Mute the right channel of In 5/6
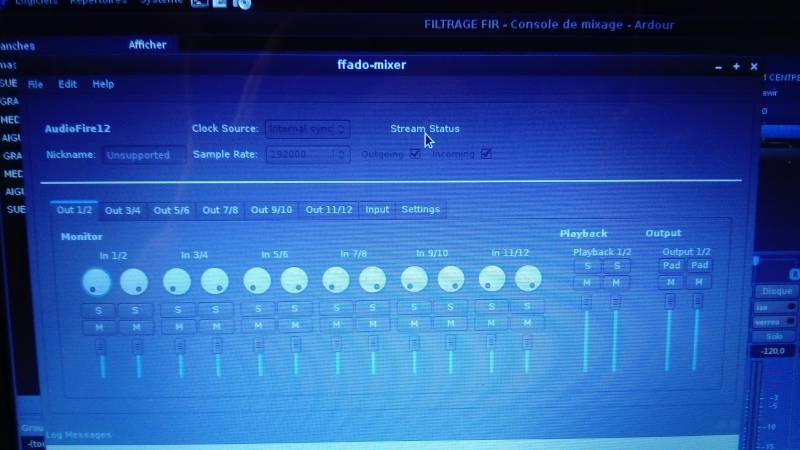Viewport: 800px width, 450px height. (x=295, y=325)
